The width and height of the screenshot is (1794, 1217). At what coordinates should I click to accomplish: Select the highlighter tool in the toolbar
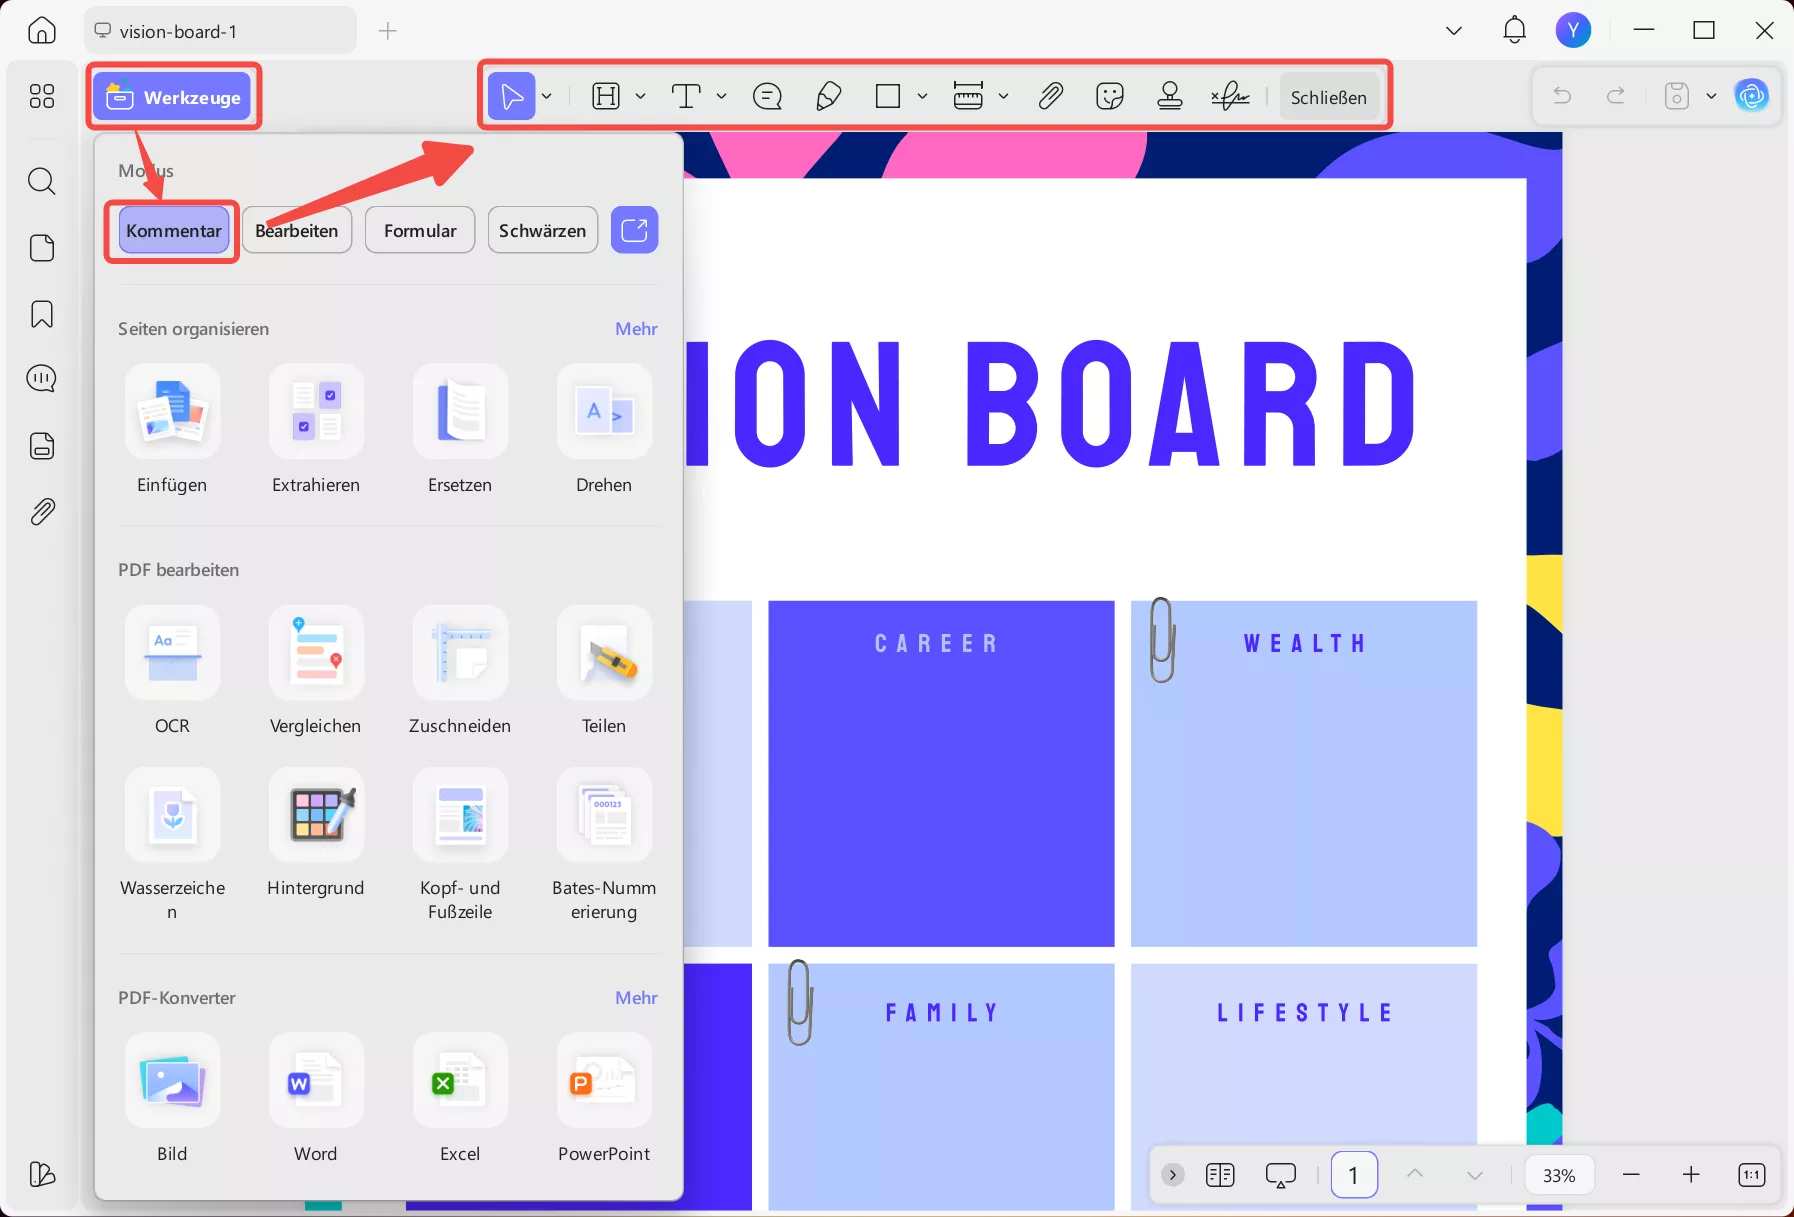point(606,96)
